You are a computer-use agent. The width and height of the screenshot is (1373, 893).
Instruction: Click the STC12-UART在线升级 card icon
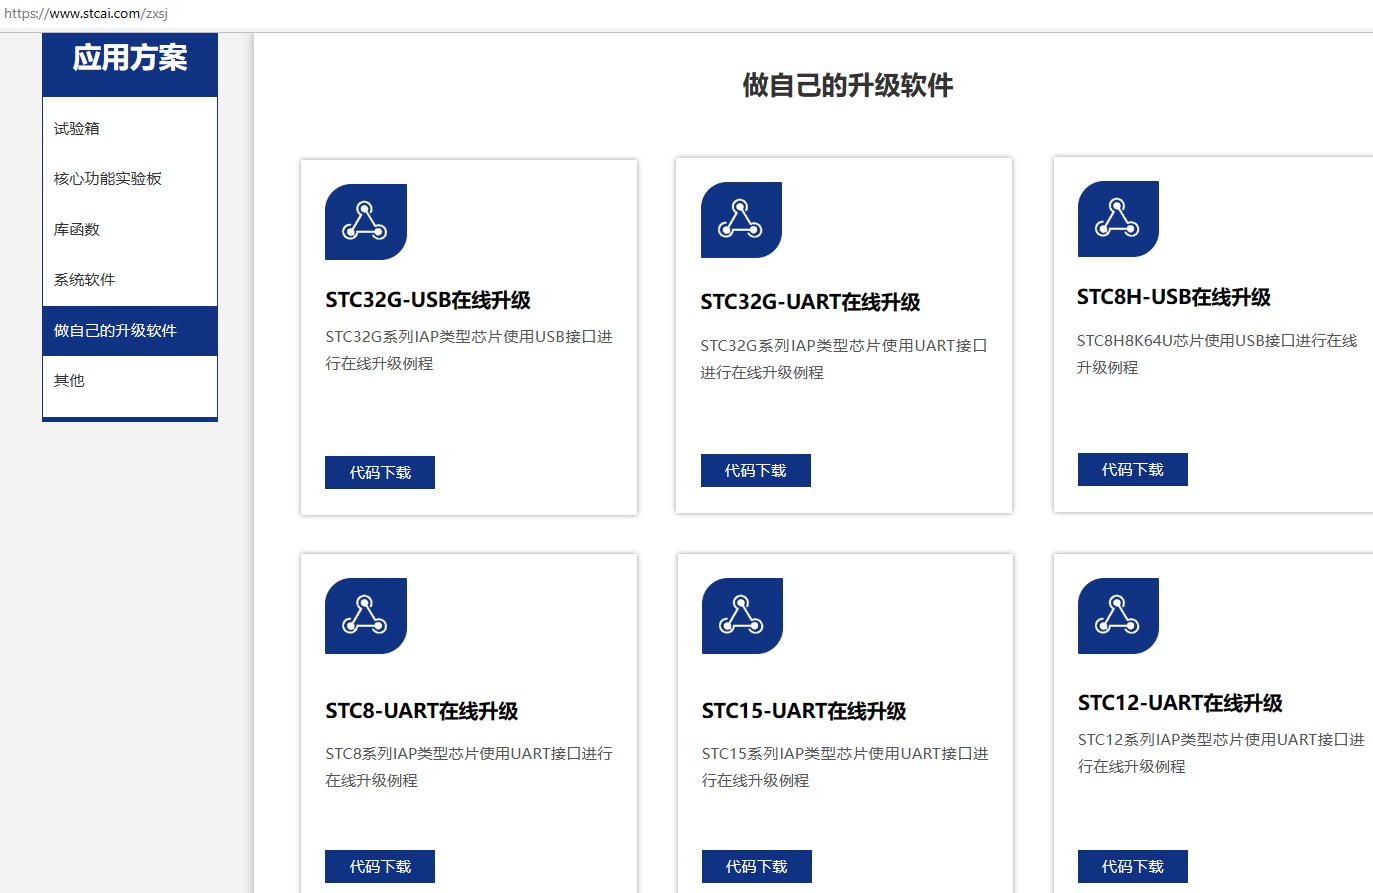tap(1117, 614)
